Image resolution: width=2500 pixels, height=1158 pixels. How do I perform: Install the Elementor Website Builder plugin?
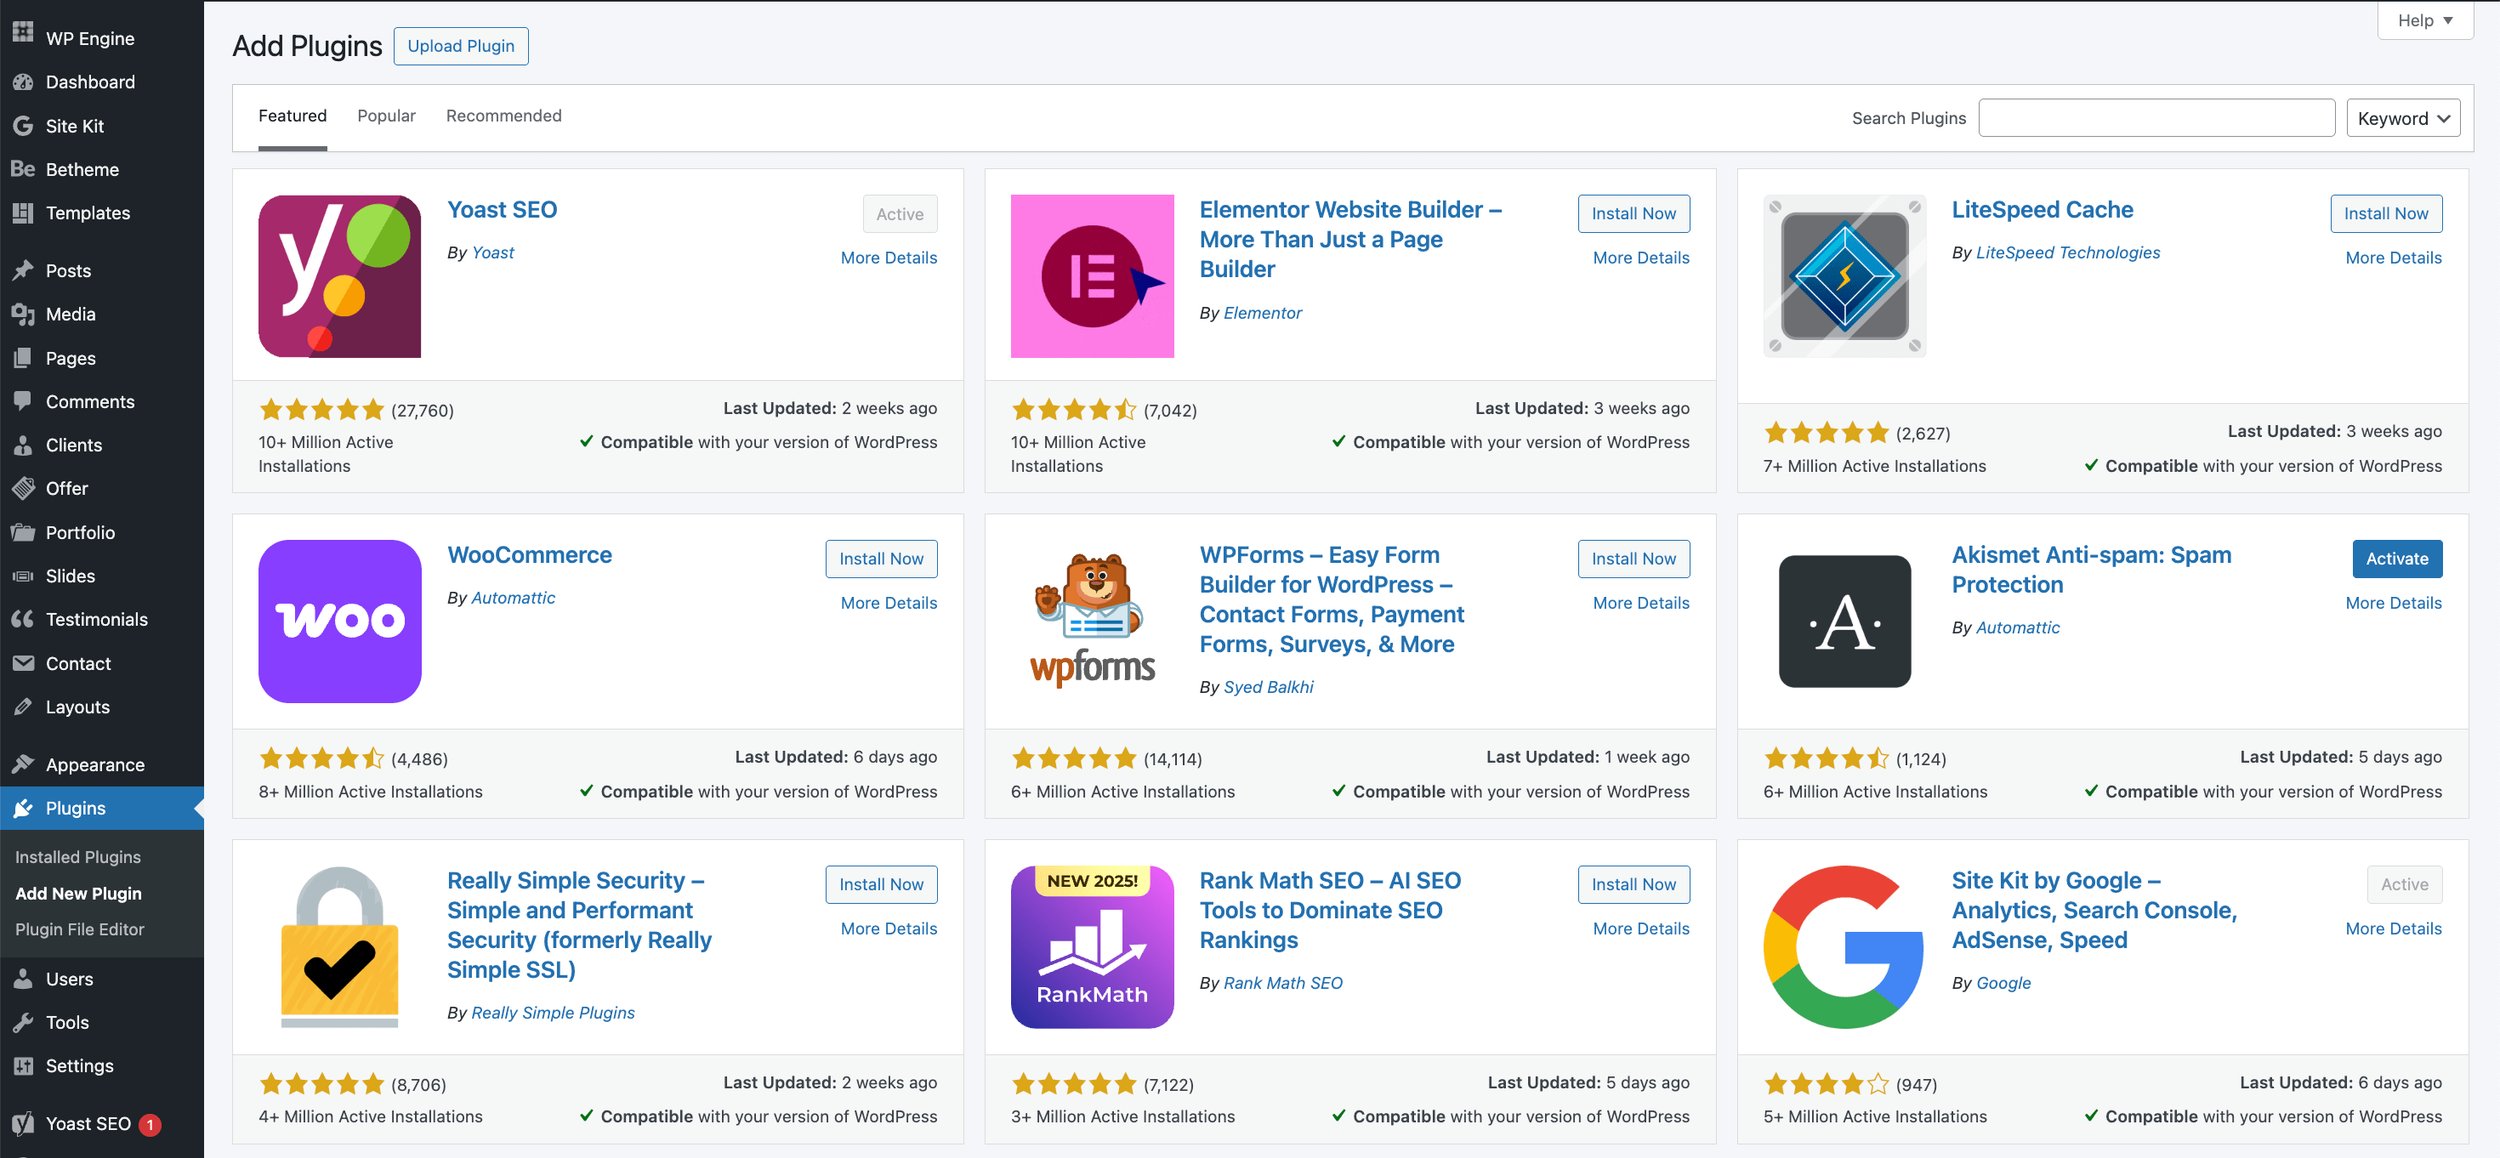tap(1634, 214)
